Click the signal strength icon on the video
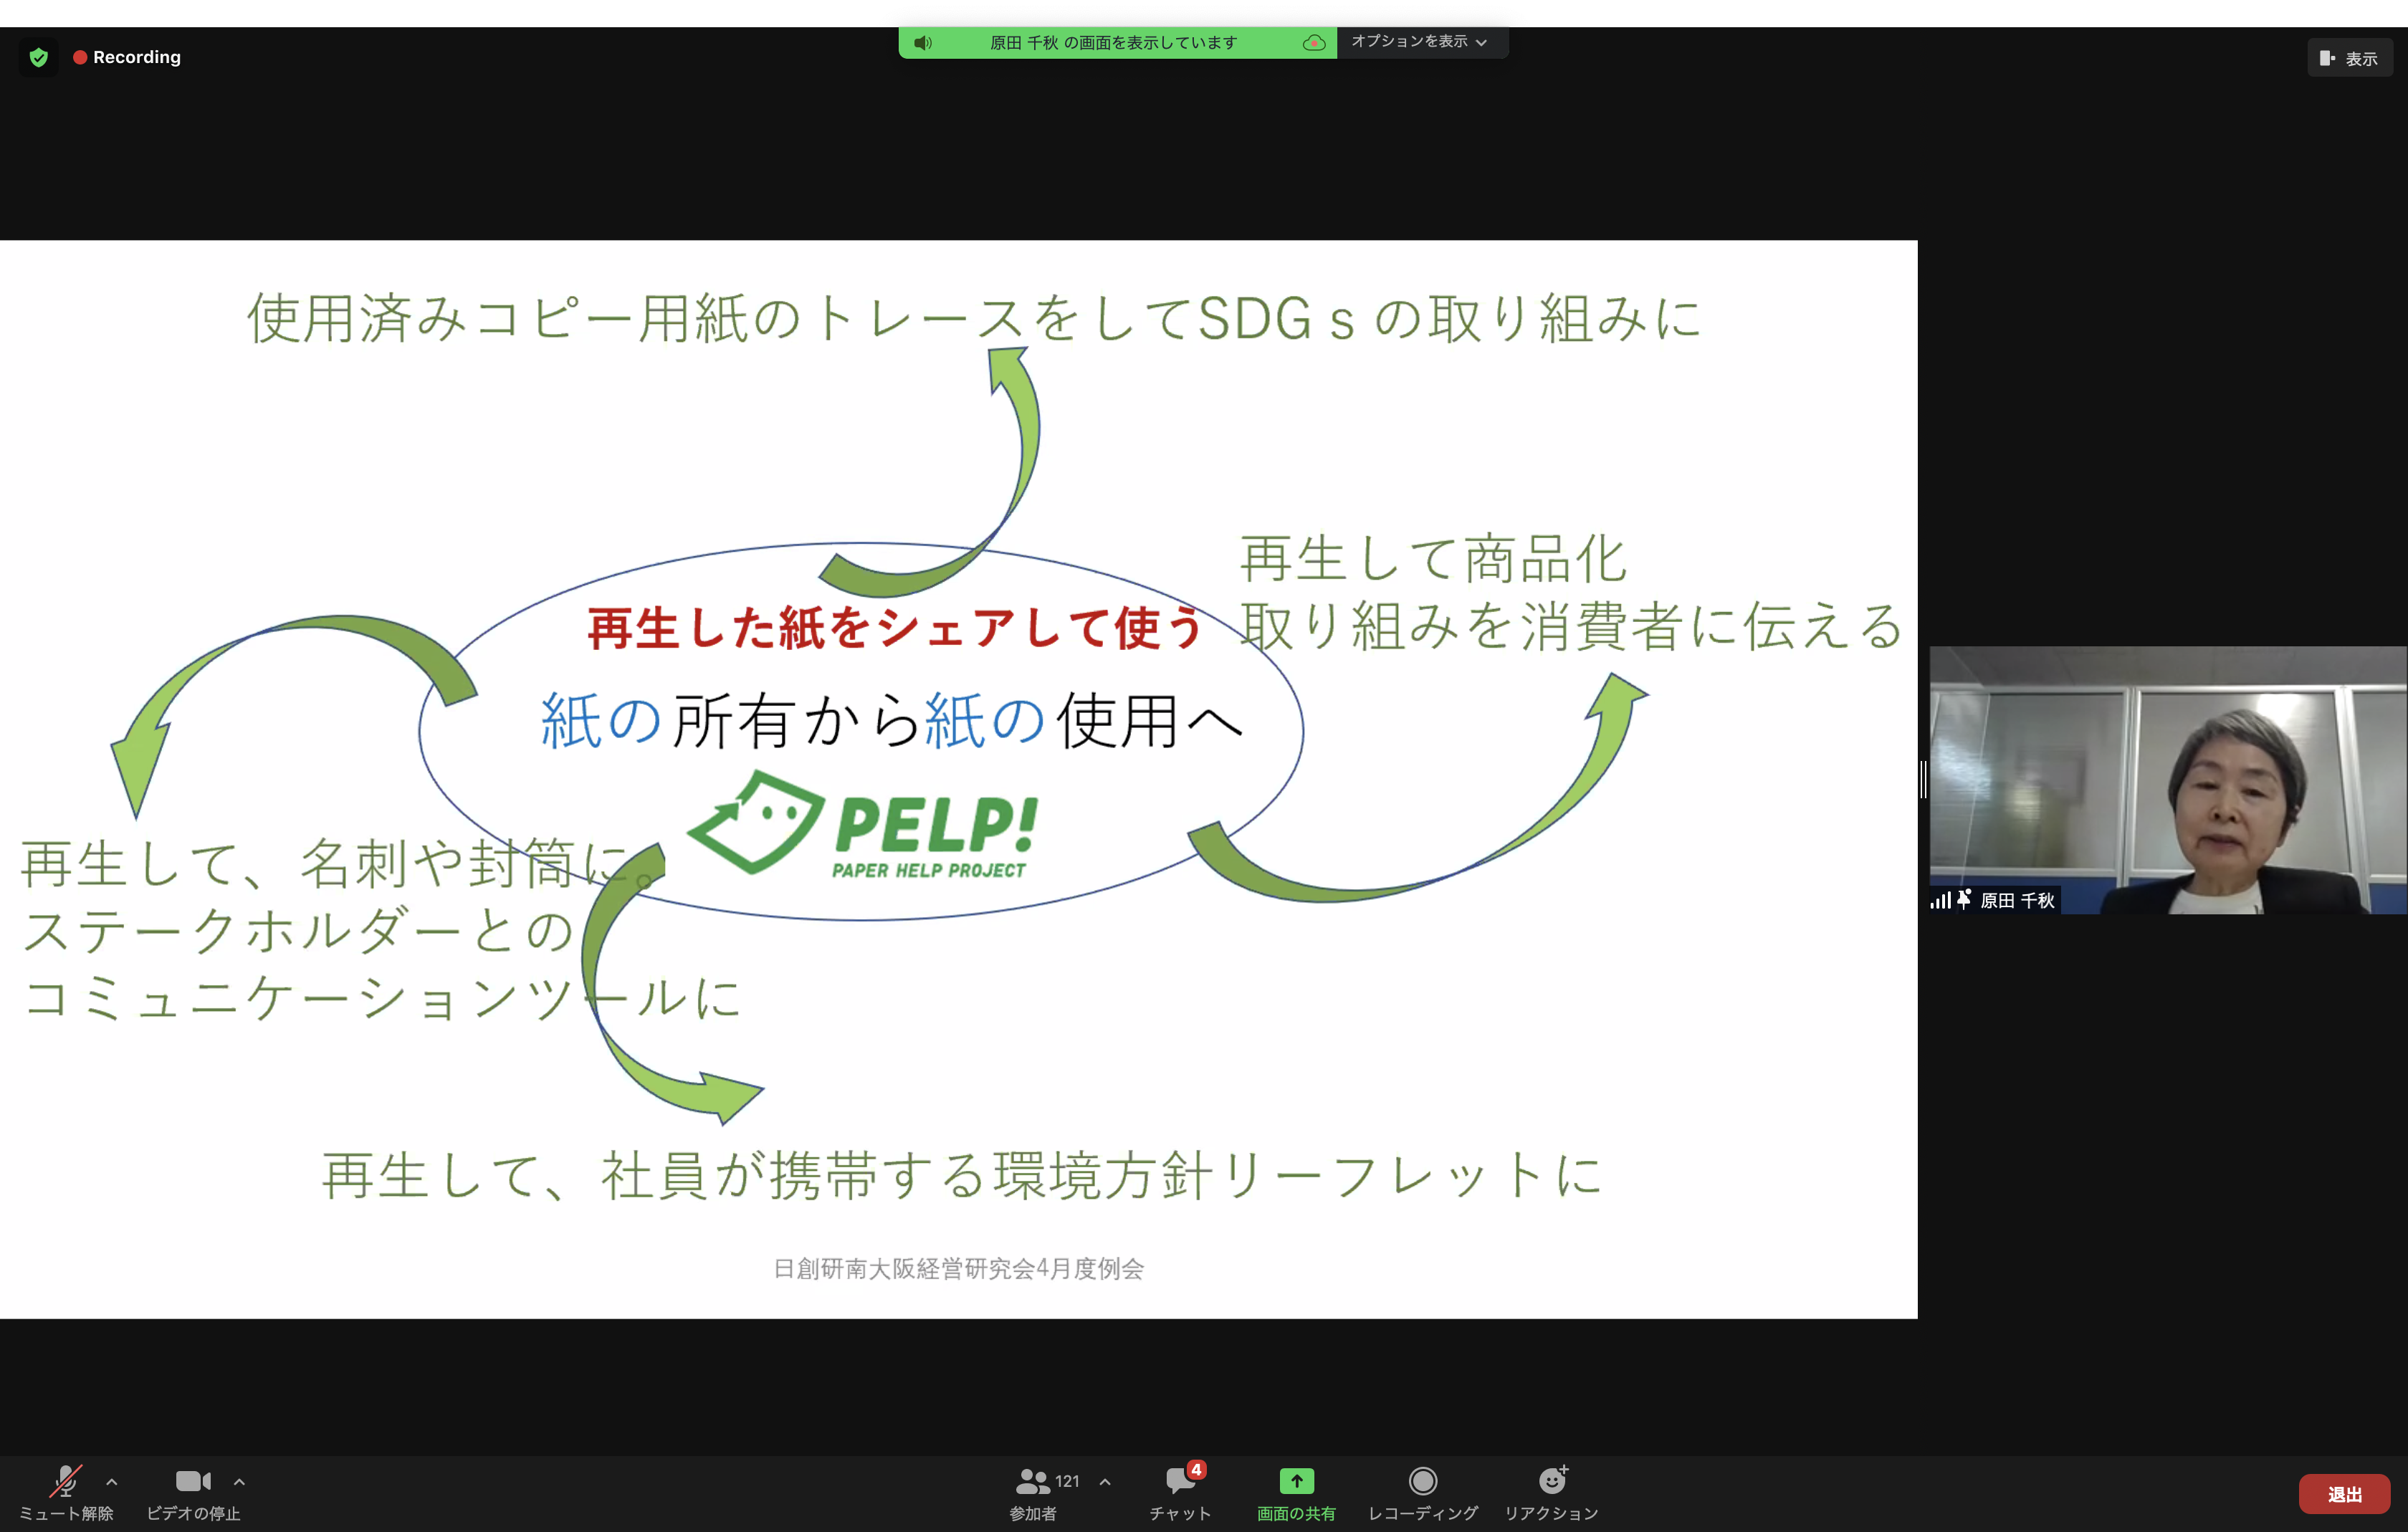The height and width of the screenshot is (1532, 2408). [x=1940, y=900]
